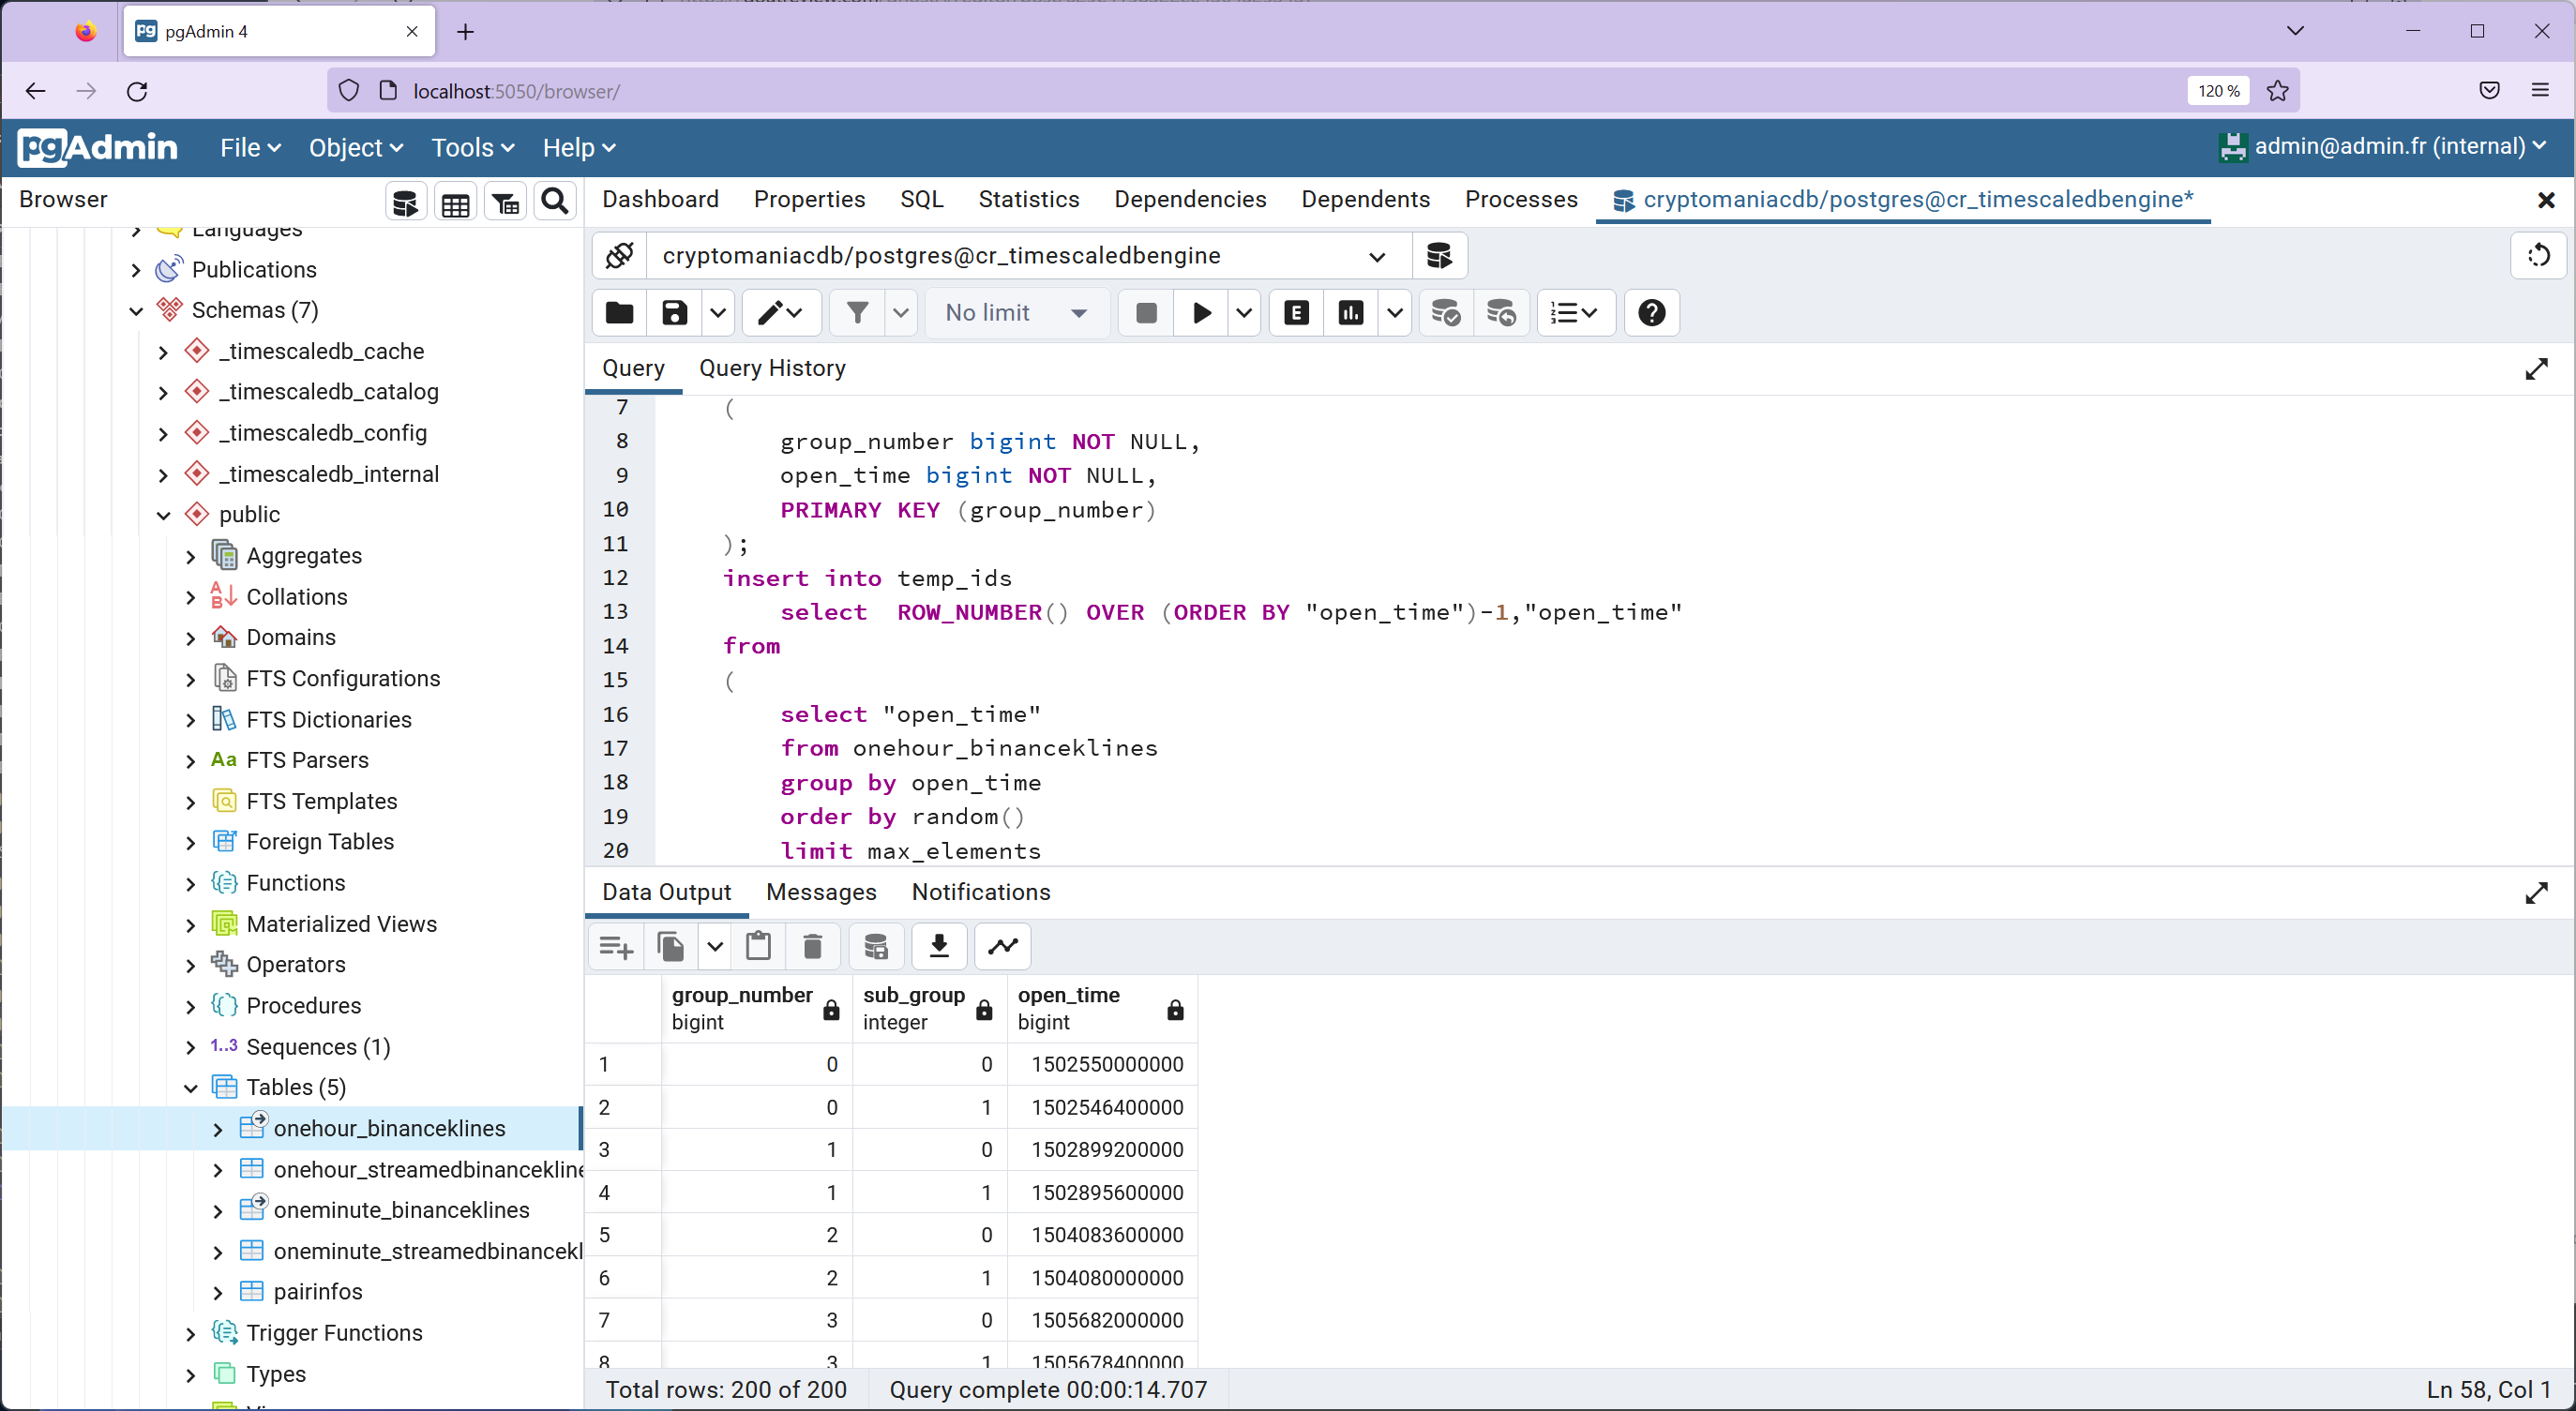
Task: Click the Paste clipboard icon in data output
Action: [x=758, y=946]
